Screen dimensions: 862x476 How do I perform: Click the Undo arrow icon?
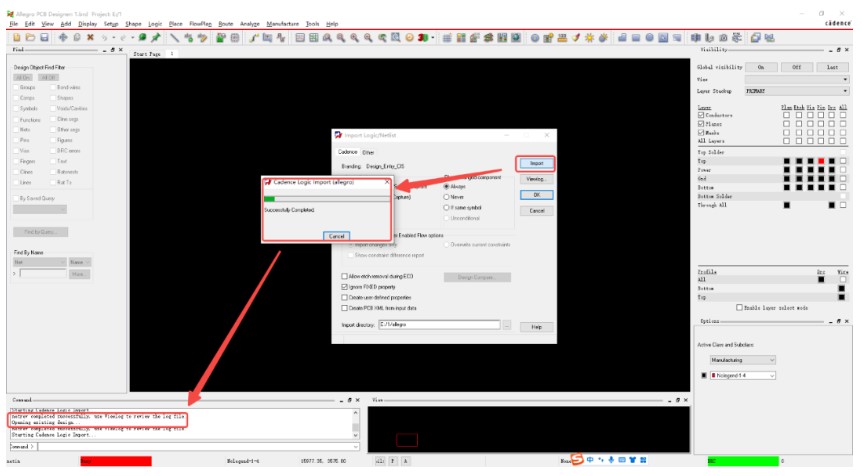[104, 37]
